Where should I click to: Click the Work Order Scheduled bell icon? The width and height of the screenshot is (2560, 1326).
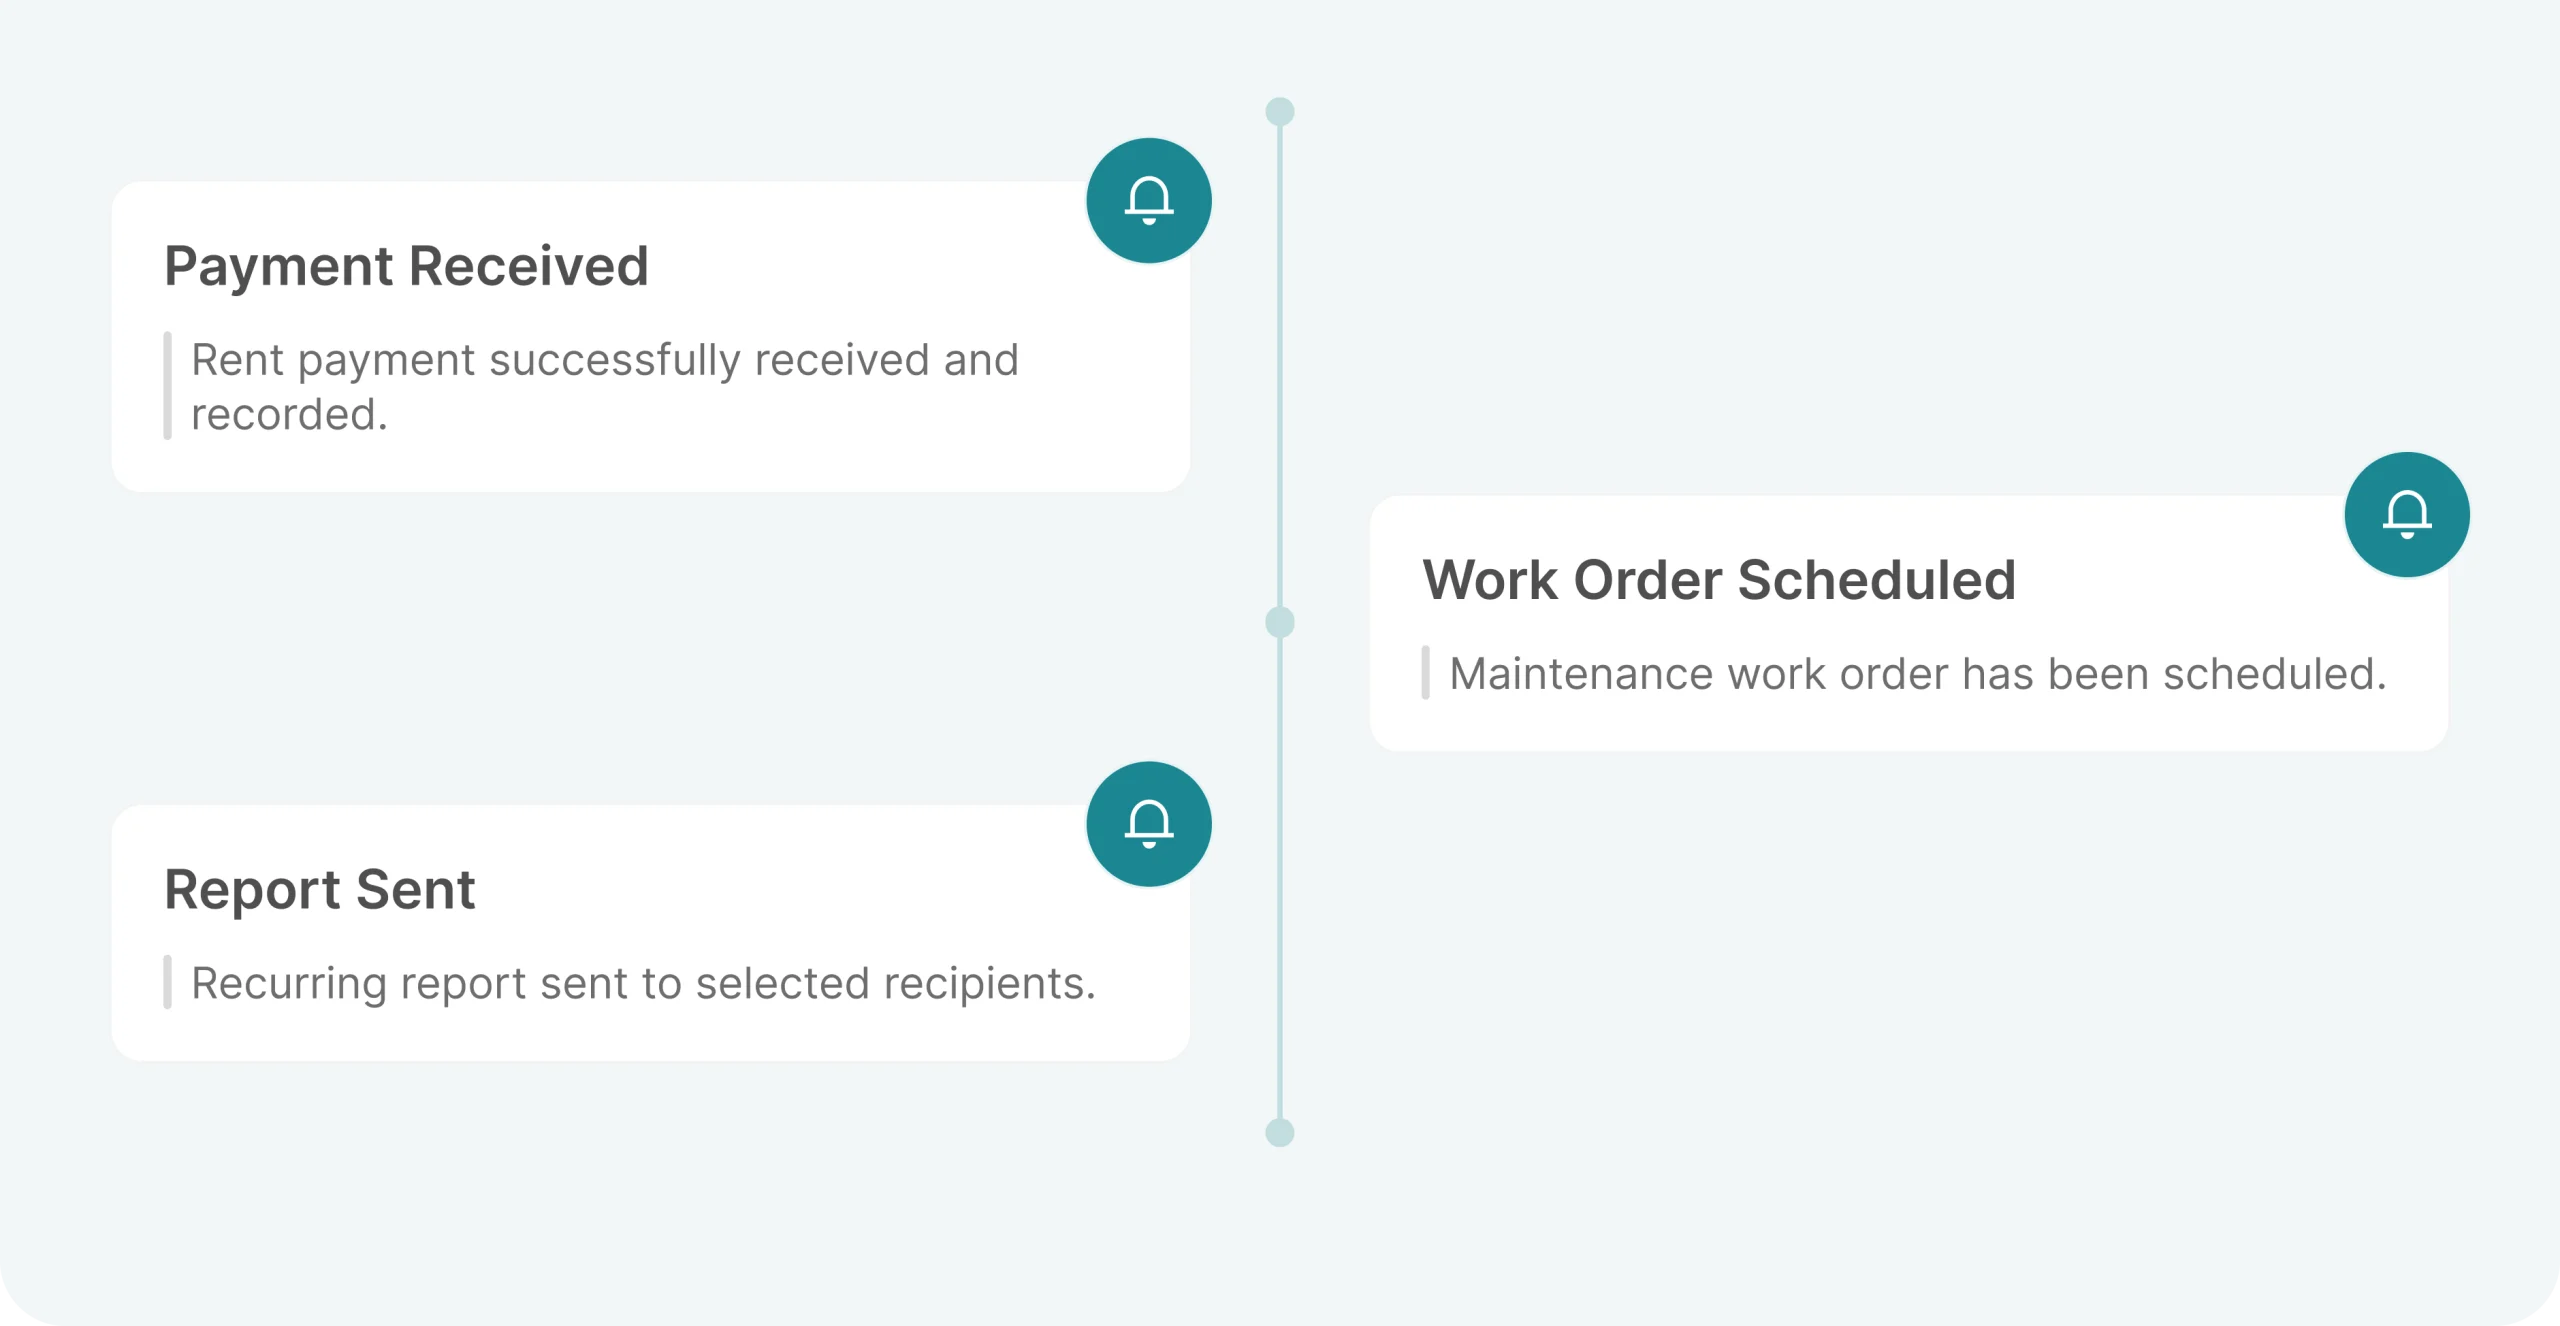click(2406, 515)
